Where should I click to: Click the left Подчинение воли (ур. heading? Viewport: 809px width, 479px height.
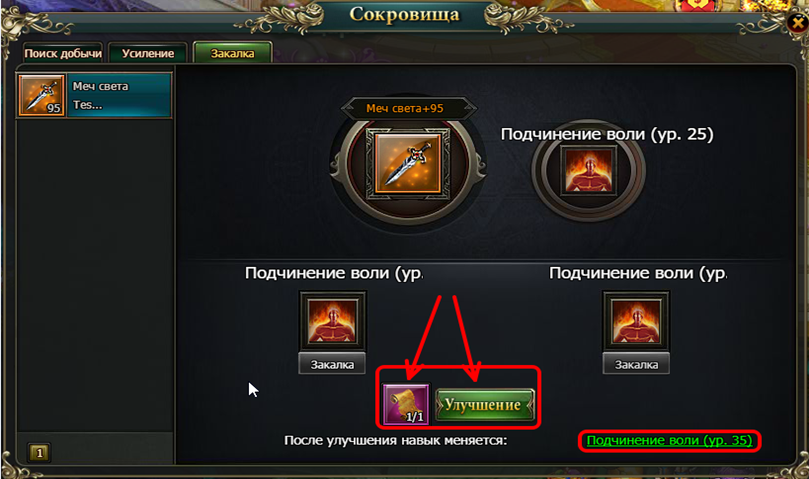[333, 273]
